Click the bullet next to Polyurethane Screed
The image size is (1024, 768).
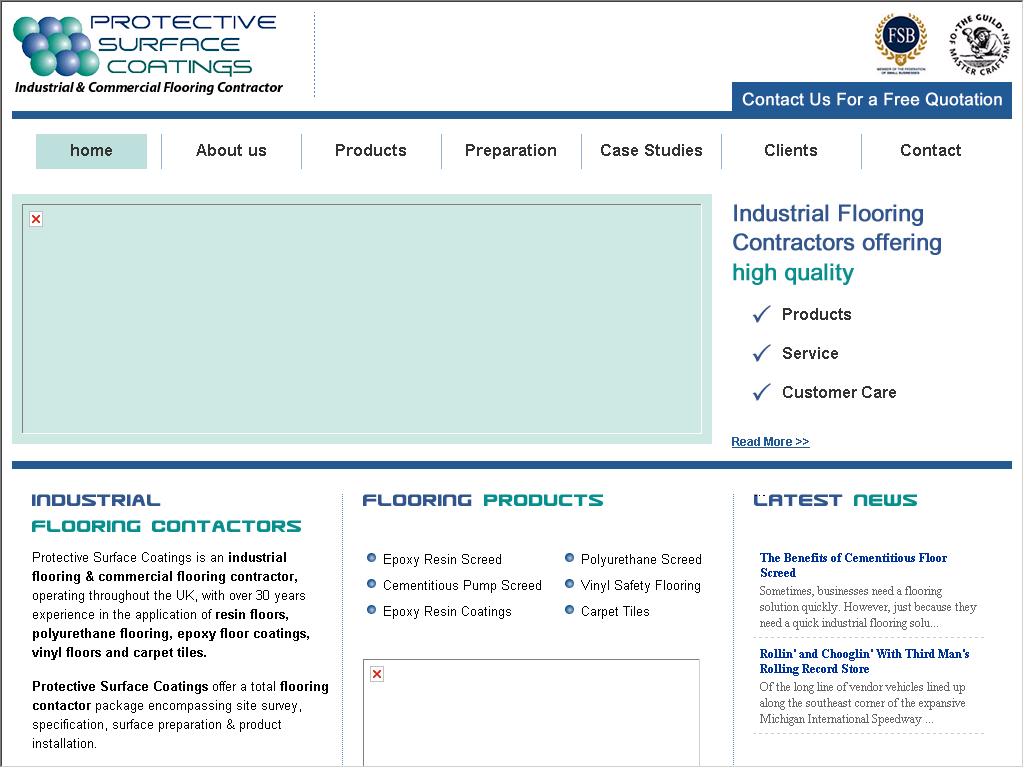pyautogui.click(x=569, y=558)
